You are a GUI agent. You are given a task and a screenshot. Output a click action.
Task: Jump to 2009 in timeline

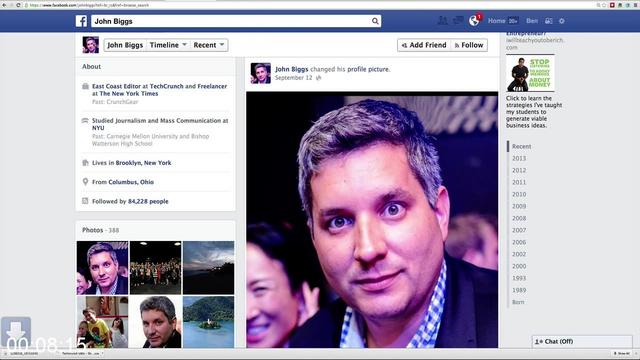(x=519, y=206)
